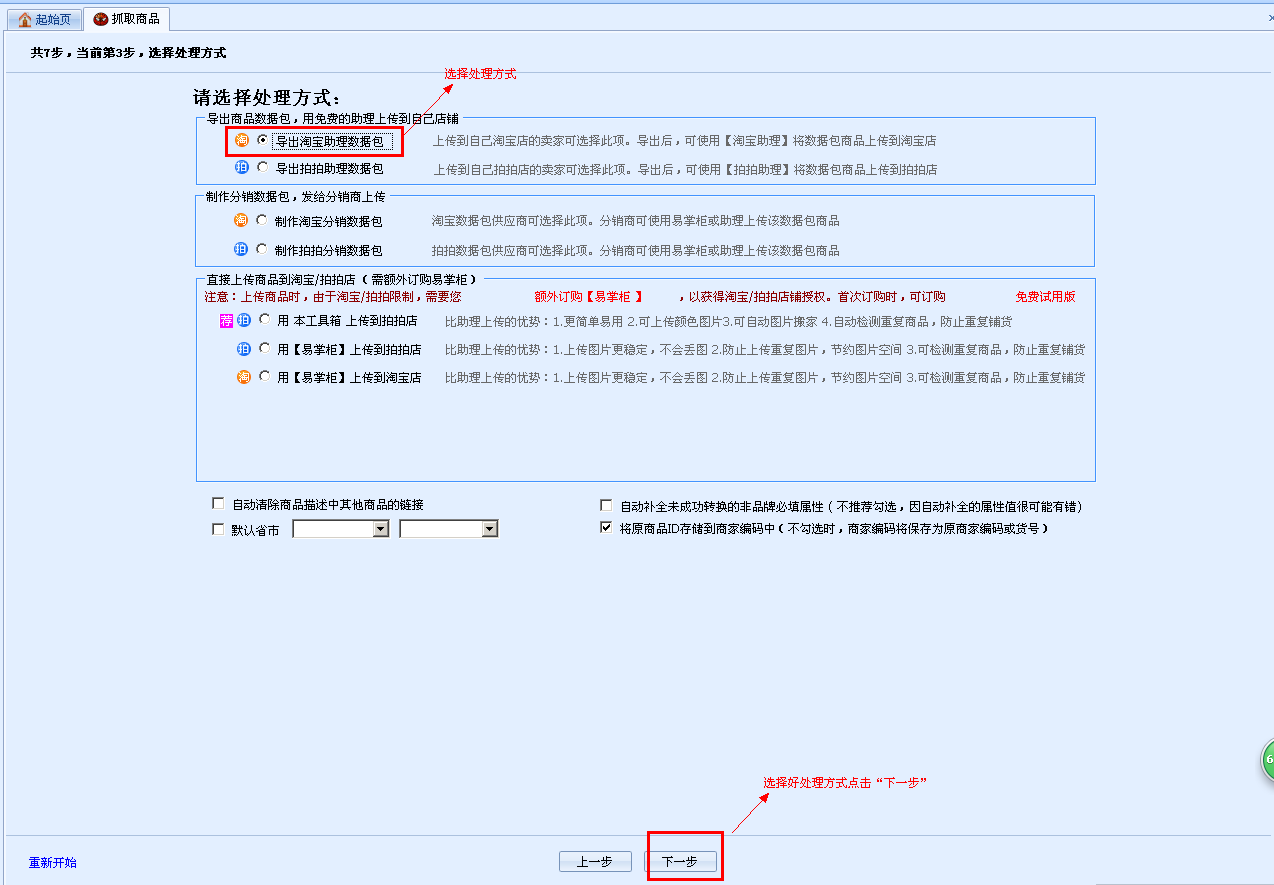Click description 淘宝数据包供应商可选择此项
The image size is (1274, 885).
[513, 221]
